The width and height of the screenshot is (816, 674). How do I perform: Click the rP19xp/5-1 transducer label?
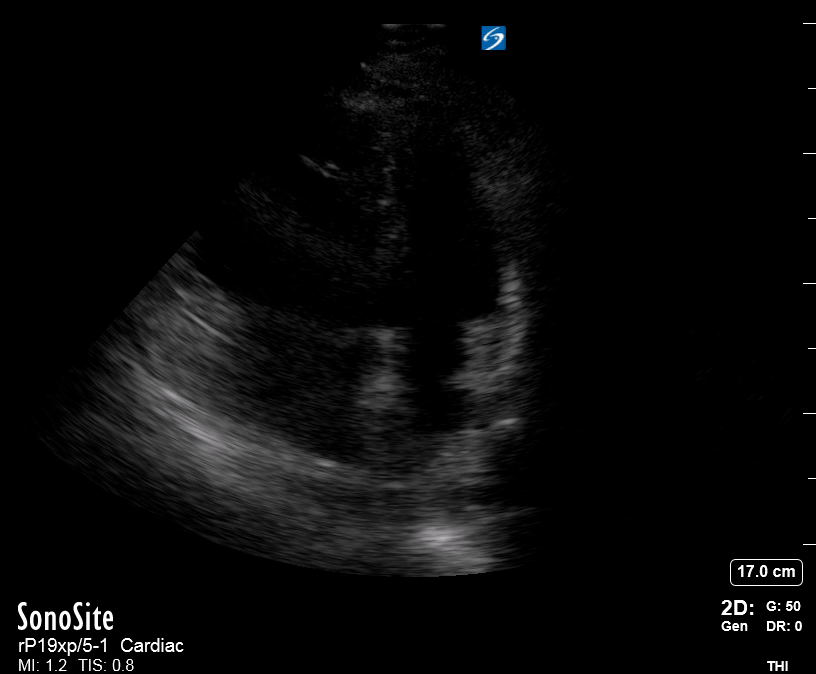click(x=63, y=646)
